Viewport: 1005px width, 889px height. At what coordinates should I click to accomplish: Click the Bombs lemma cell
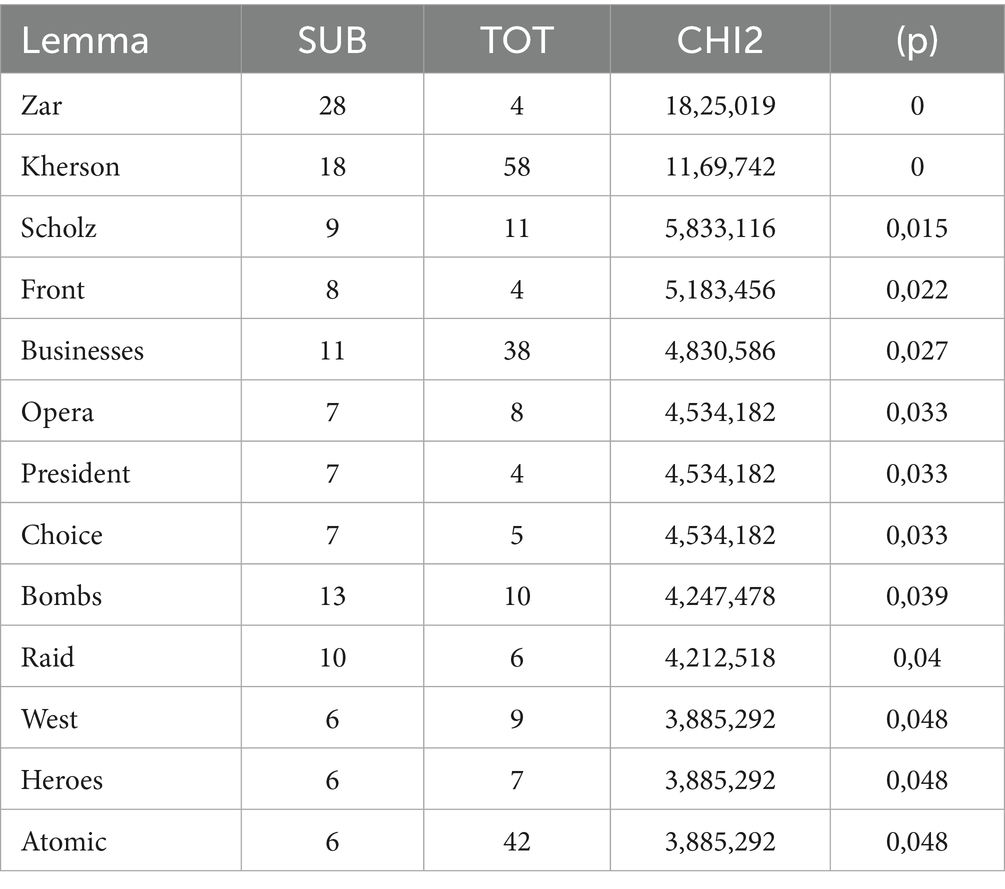tap(61, 596)
